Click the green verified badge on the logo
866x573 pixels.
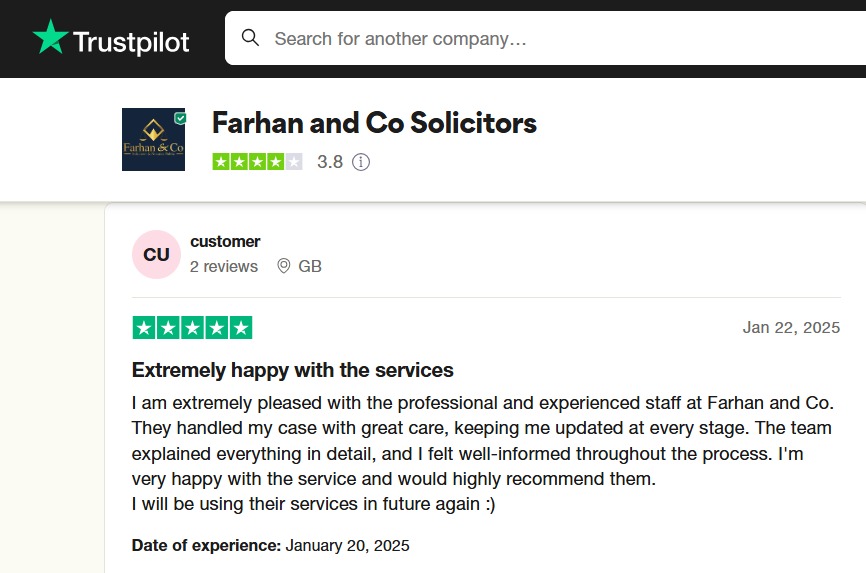click(180, 118)
